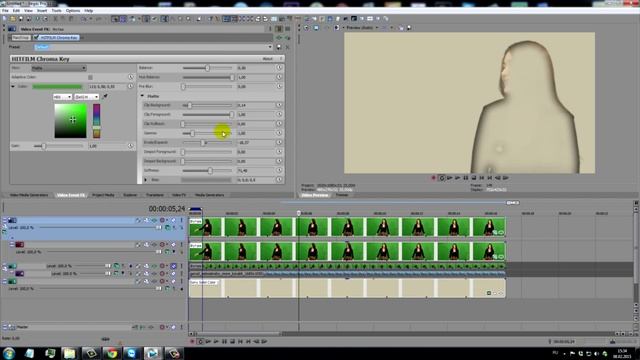This screenshot has width=640, height=360.
Task: Animate the Balance parameter
Action: pyautogui.click(x=280, y=68)
